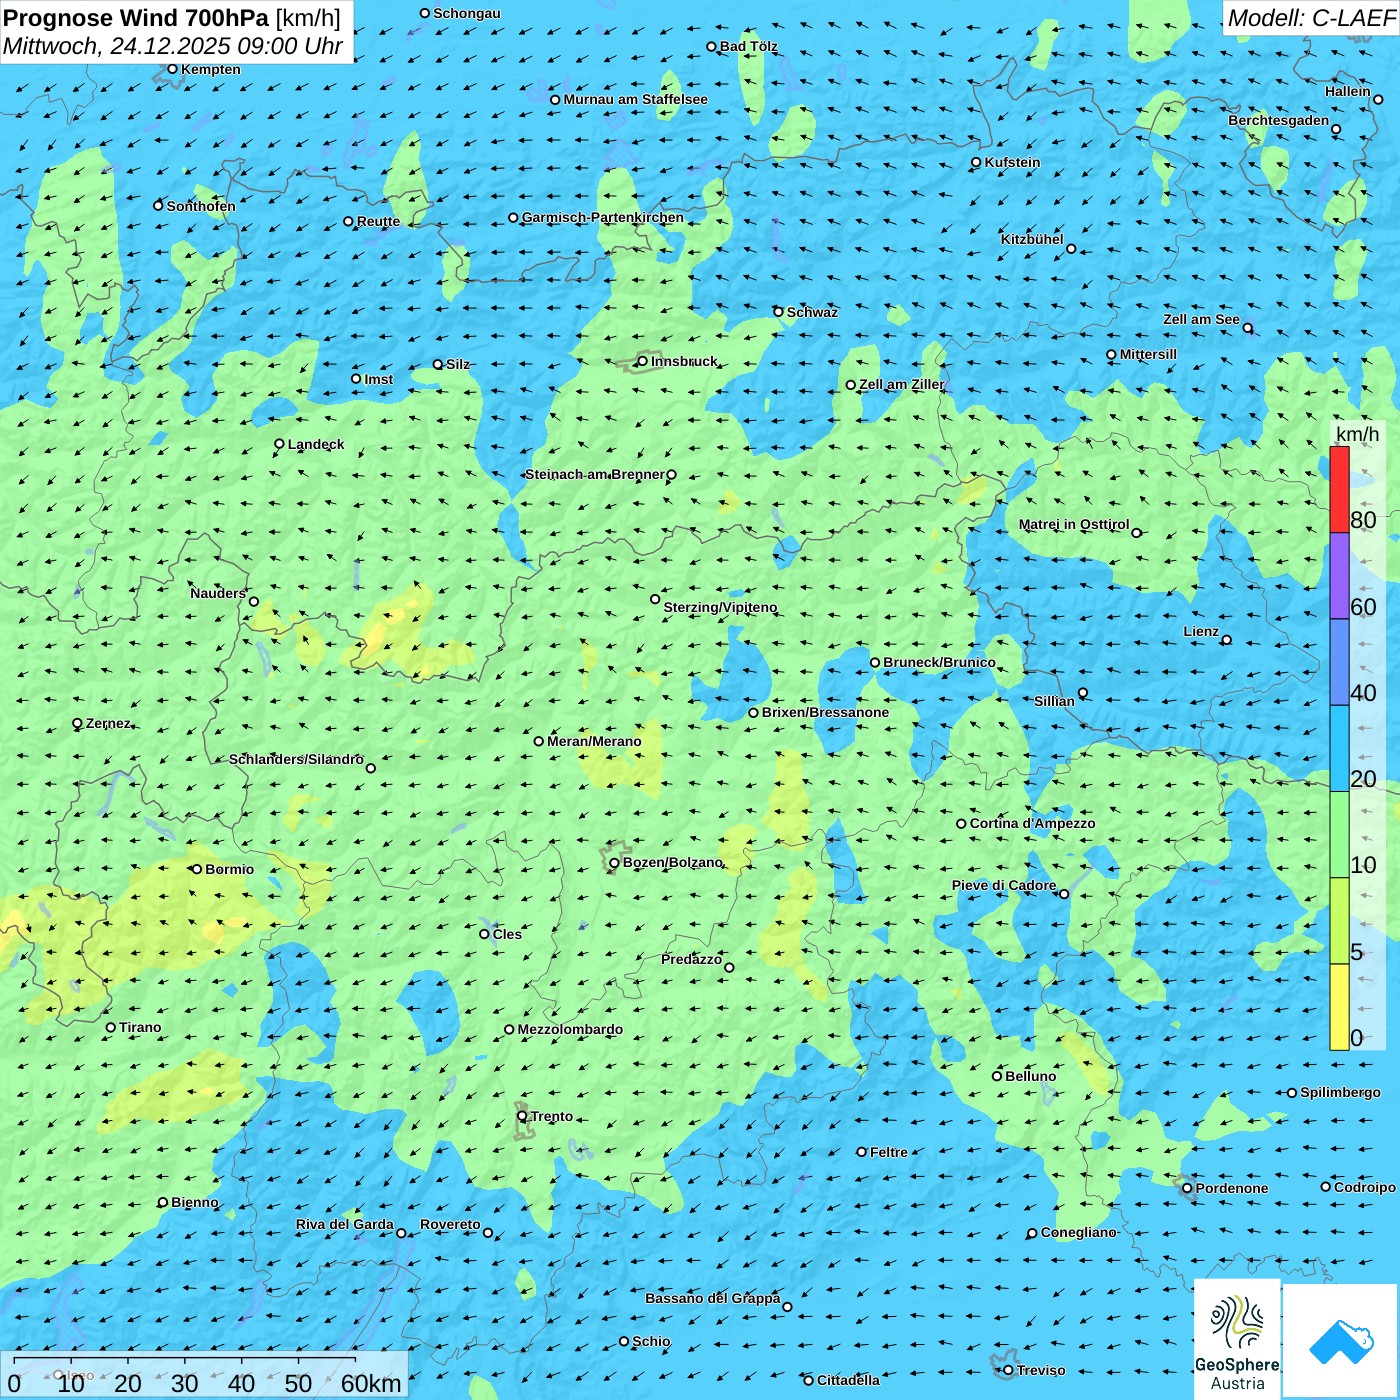The height and width of the screenshot is (1400, 1400).
Task: Click the Steinach am Brenner label
Action: pos(594,474)
